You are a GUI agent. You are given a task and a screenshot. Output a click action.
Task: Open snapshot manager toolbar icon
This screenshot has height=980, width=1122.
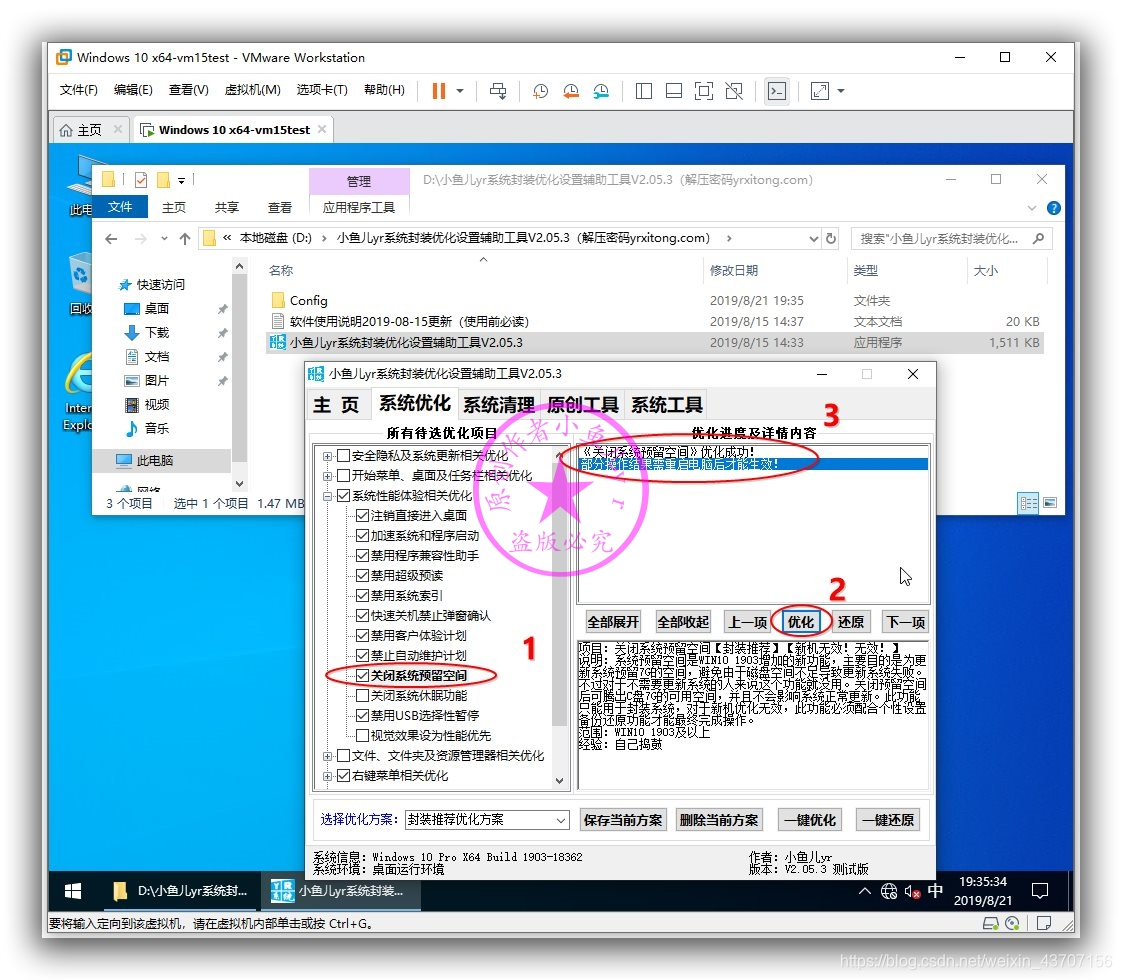[x=601, y=91]
